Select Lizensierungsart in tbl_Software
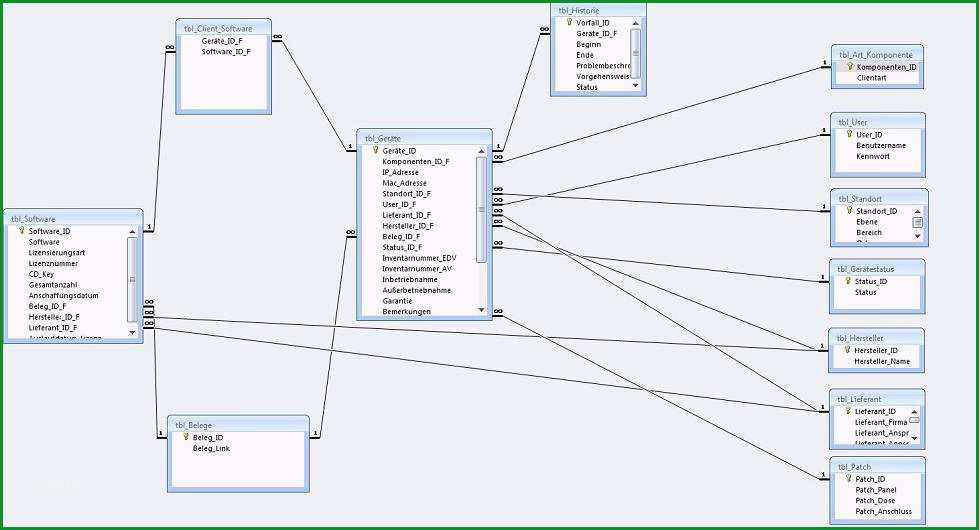Screen dimensions: 979x530 [x=57, y=253]
